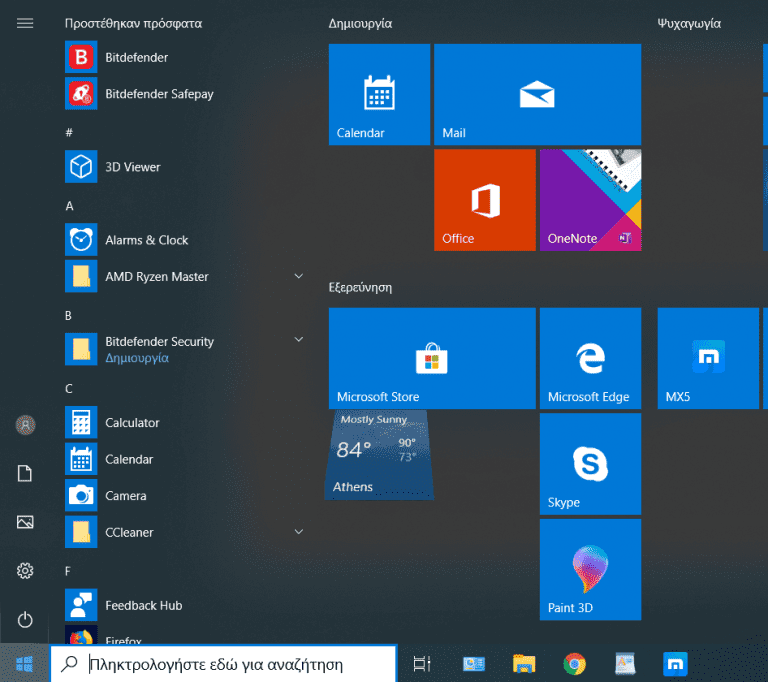Image resolution: width=768 pixels, height=682 pixels.
Task: Launch the Office tile
Action: click(x=485, y=200)
